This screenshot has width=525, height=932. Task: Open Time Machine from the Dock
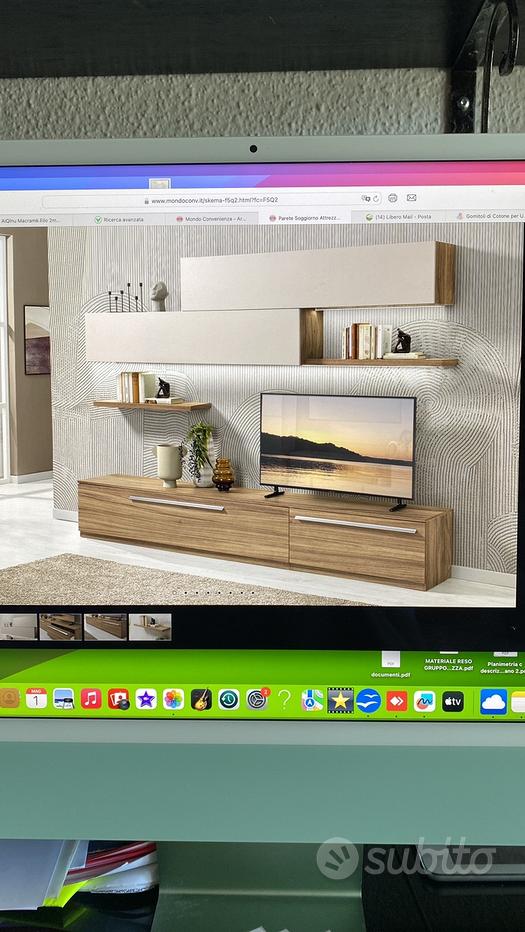coord(229,700)
